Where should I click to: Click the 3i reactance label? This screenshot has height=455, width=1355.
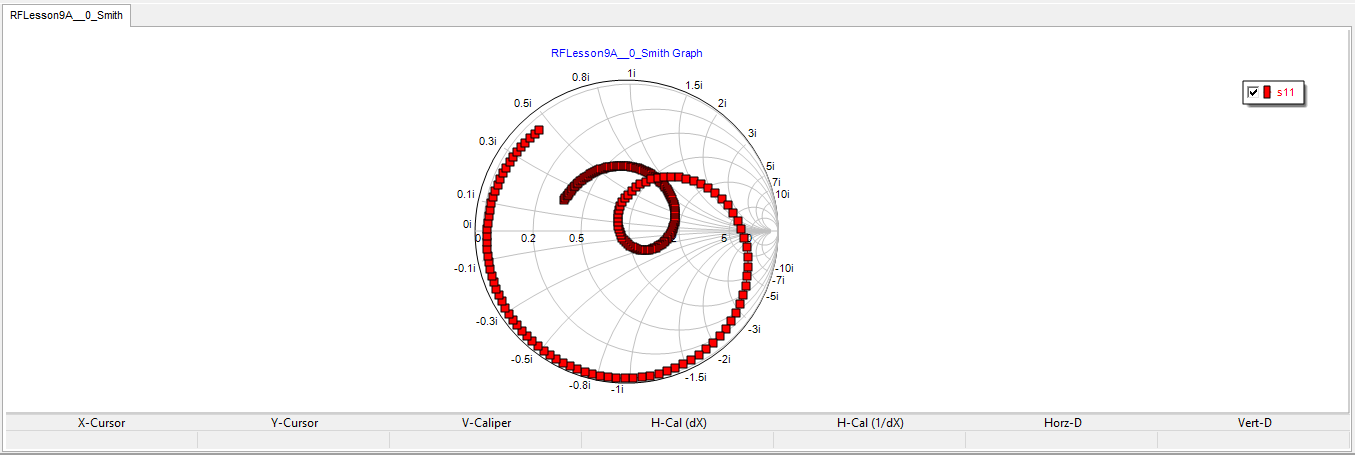point(752,133)
